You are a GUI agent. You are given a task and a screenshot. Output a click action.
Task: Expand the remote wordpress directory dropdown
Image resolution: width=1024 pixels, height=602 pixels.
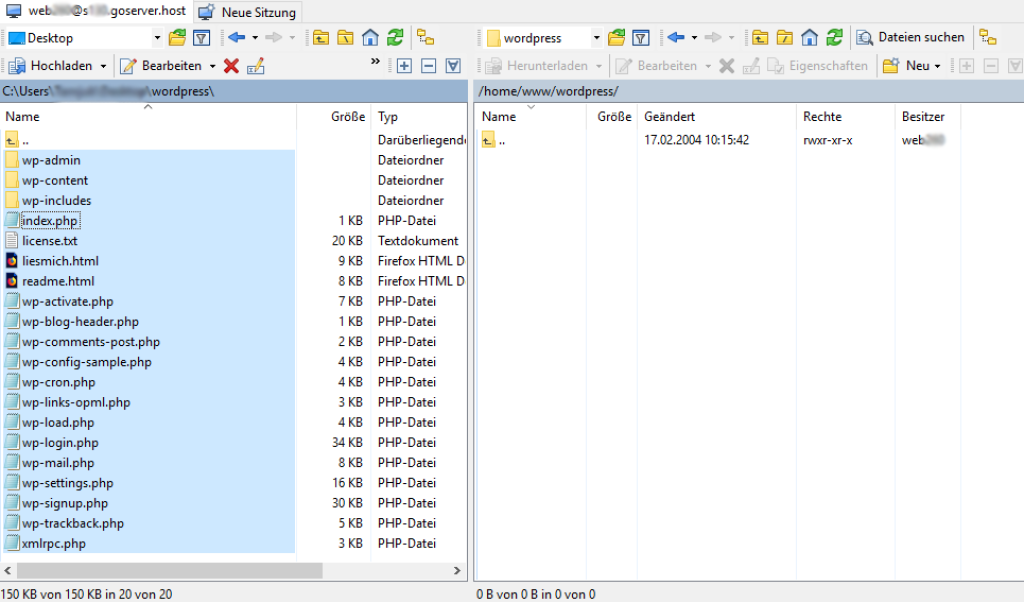(596, 38)
